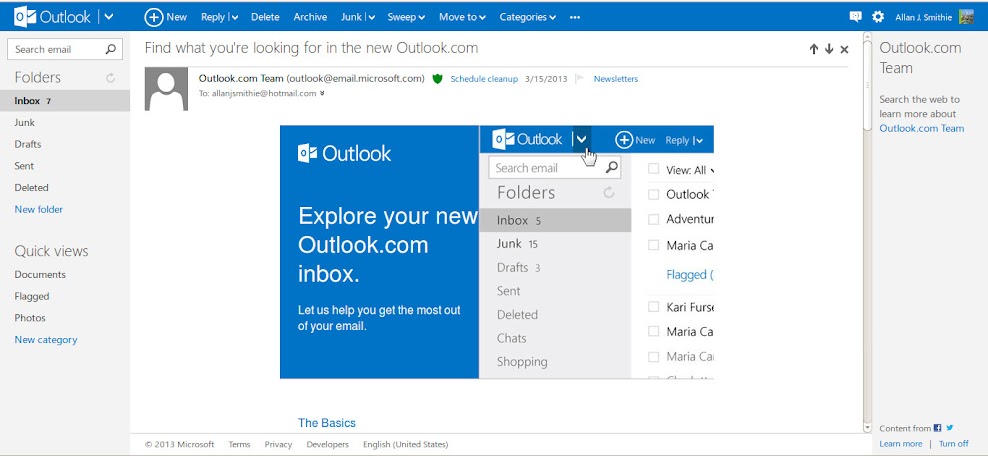Open the Move to menu
The height and width of the screenshot is (456, 988).
(462, 17)
